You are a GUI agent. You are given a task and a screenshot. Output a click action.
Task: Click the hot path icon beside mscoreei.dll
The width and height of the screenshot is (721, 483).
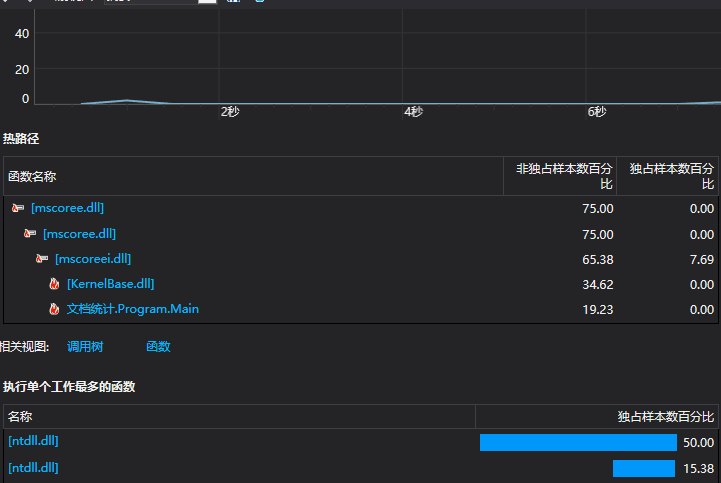click(41, 258)
